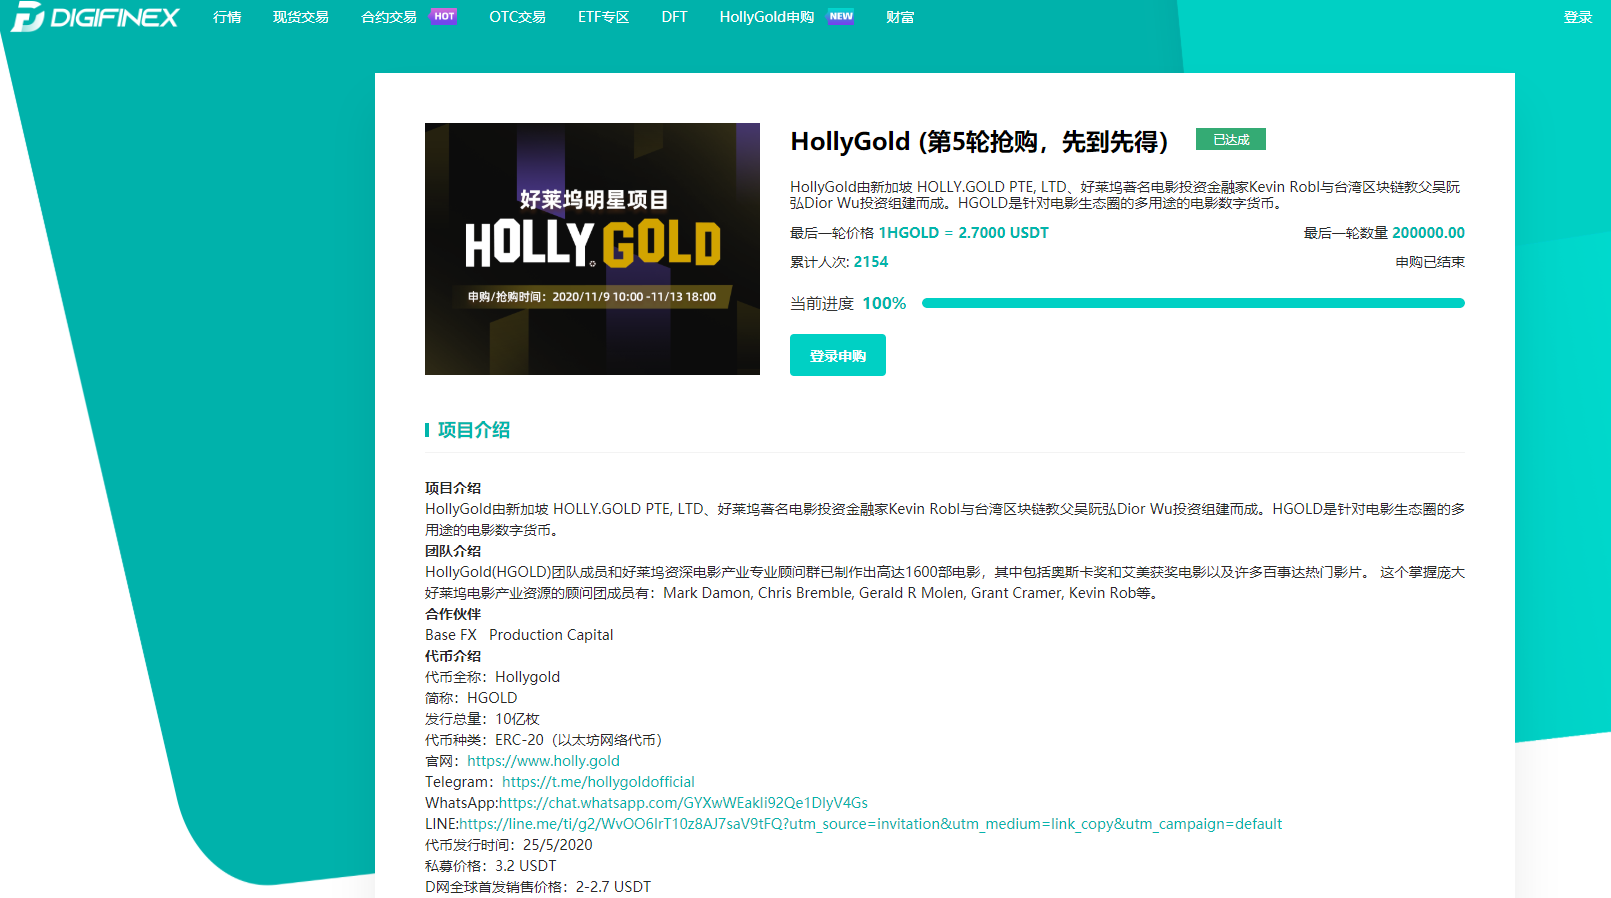Click the NEW badge next to HollyGold申购

tap(841, 16)
